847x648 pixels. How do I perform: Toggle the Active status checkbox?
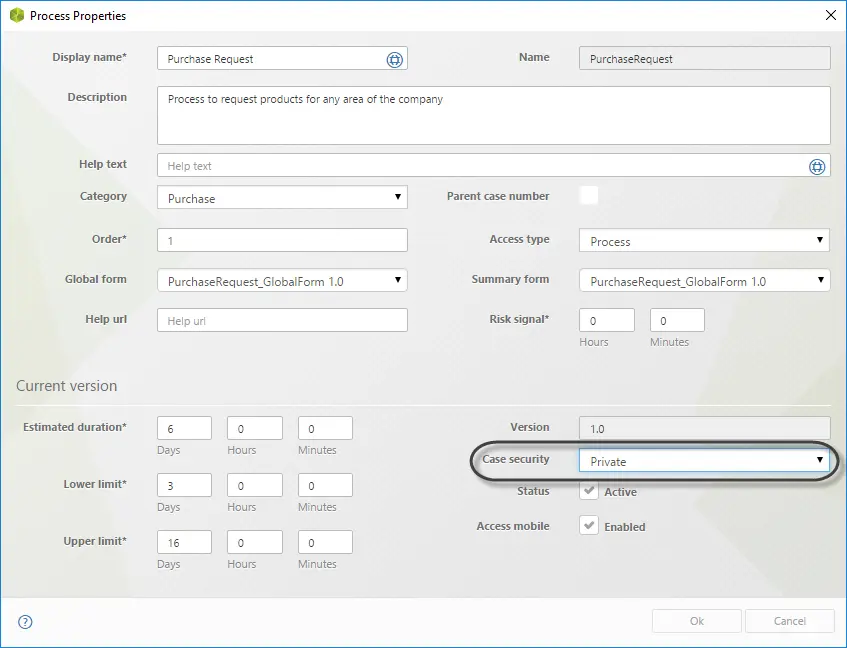(589, 491)
